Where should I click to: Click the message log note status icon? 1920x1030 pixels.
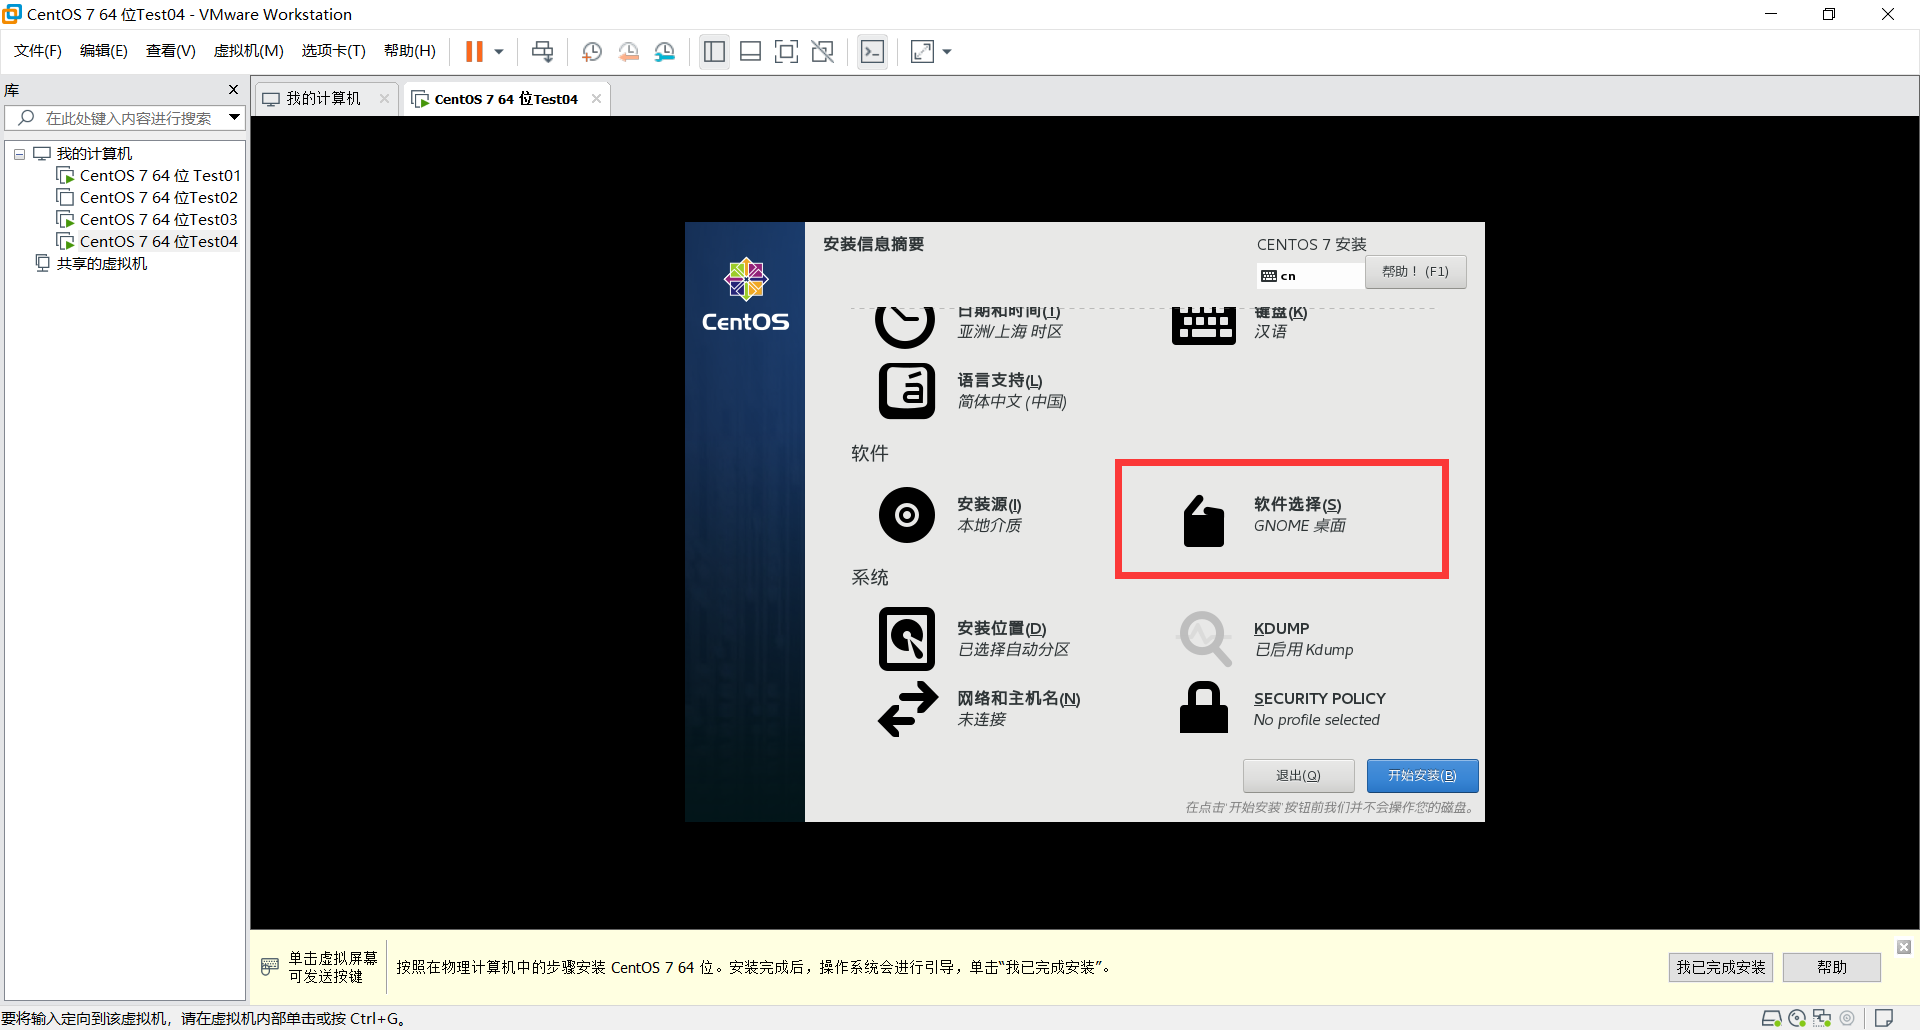tap(1884, 1018)
